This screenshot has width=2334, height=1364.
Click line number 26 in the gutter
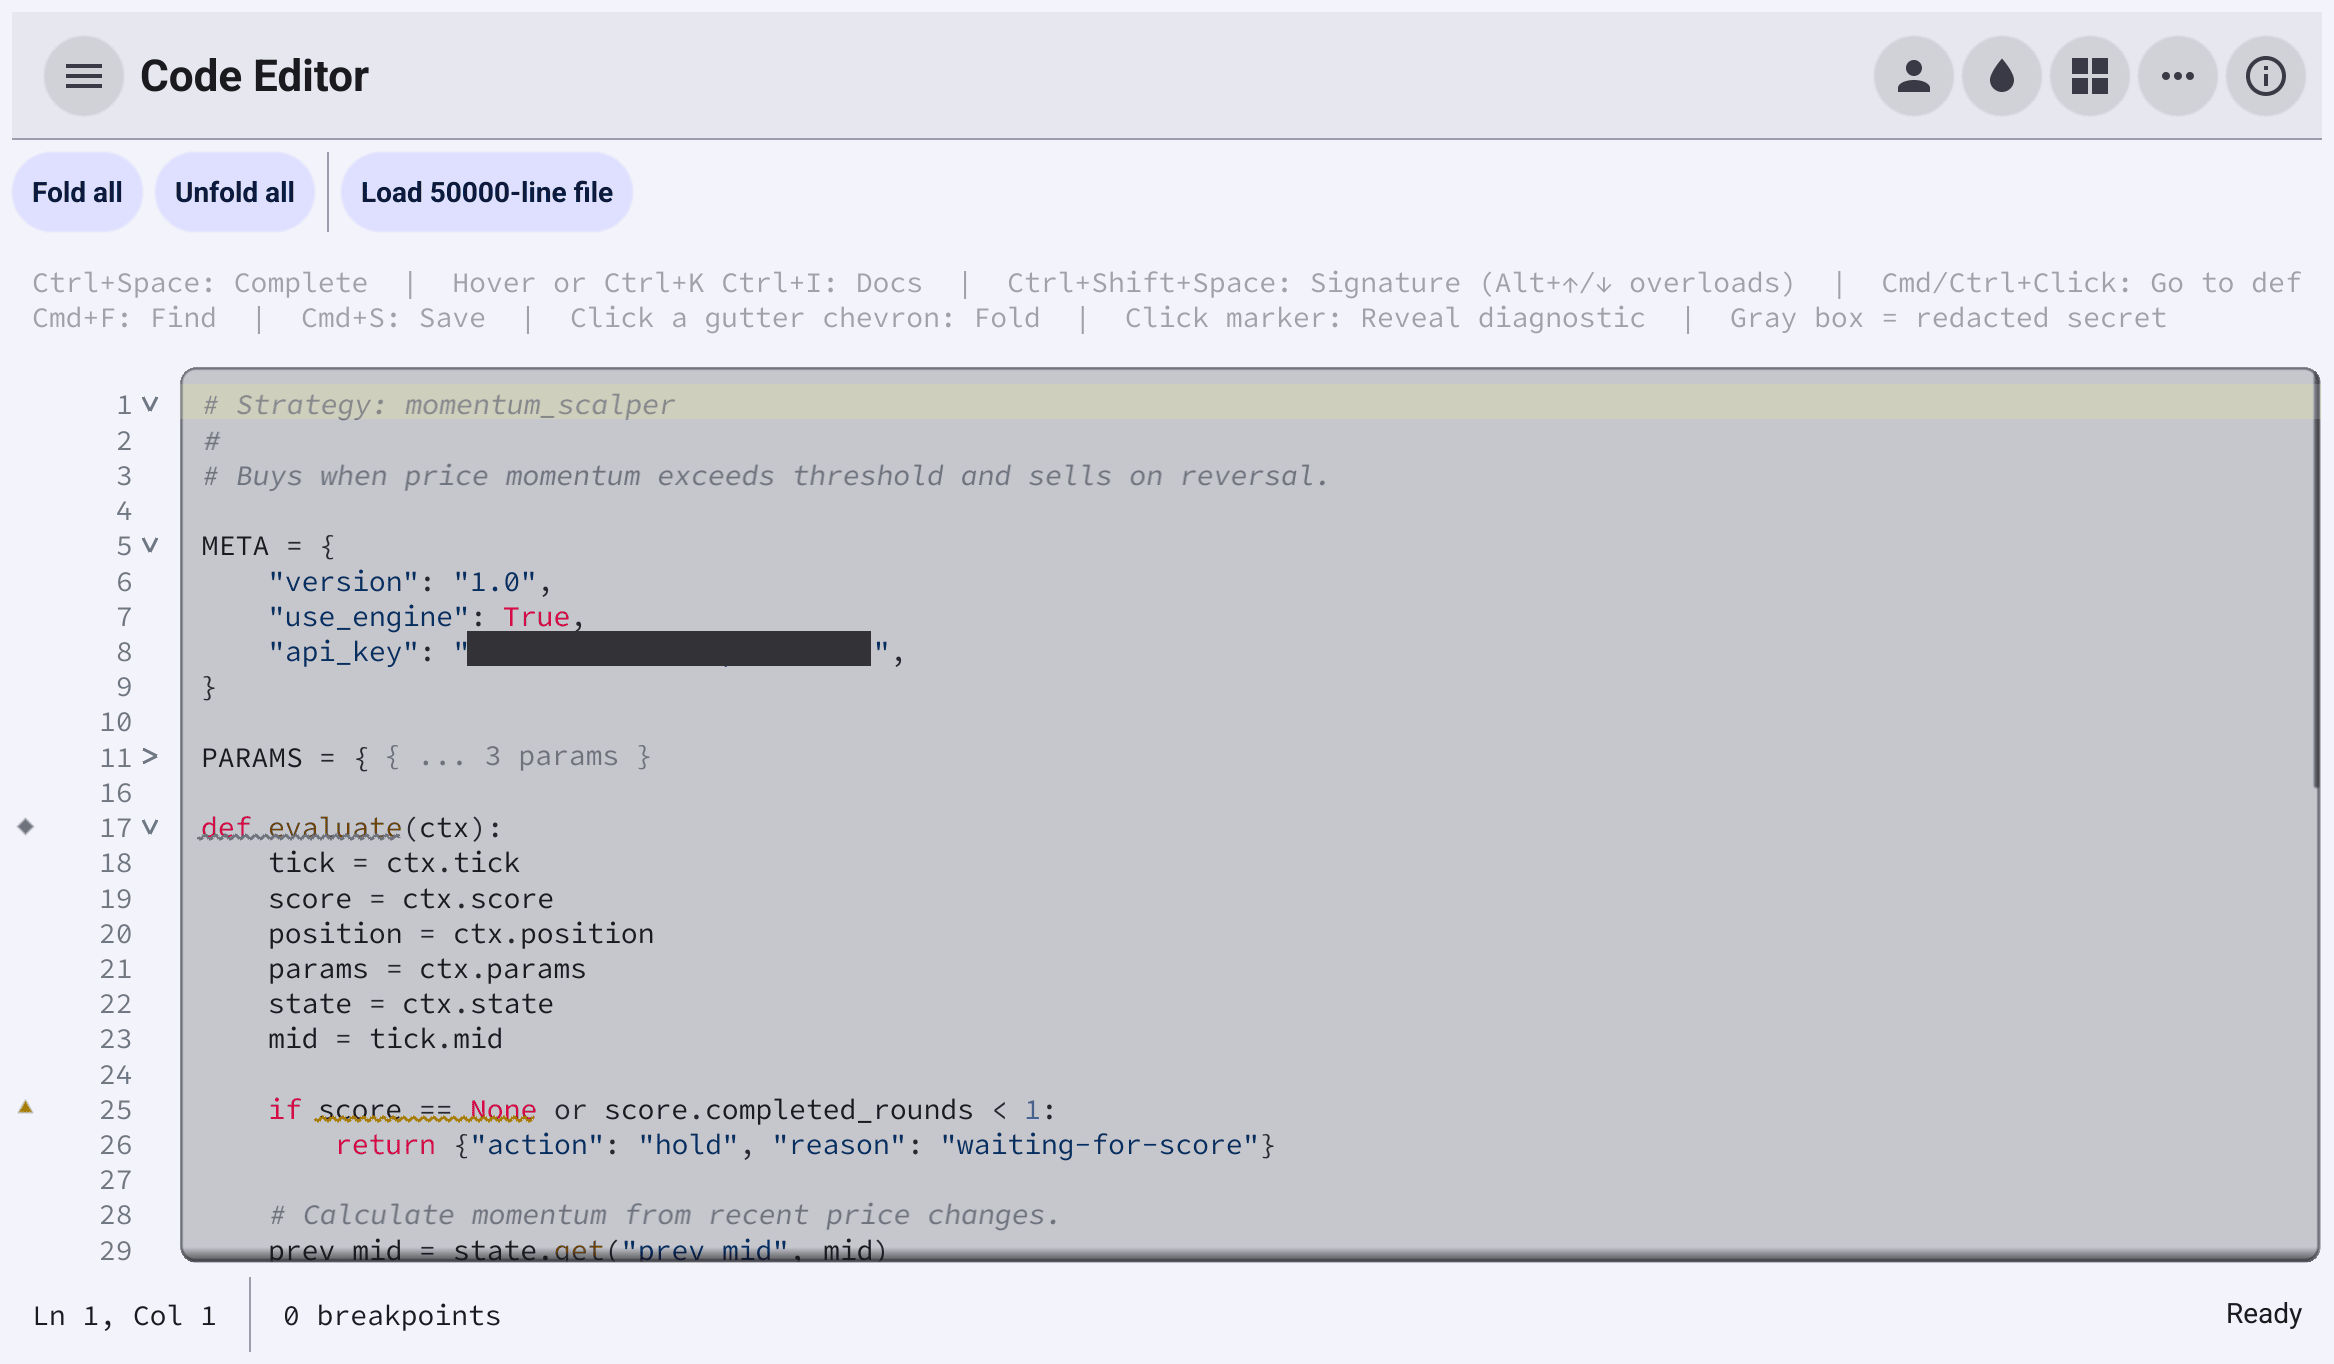tap(116, 1145)
